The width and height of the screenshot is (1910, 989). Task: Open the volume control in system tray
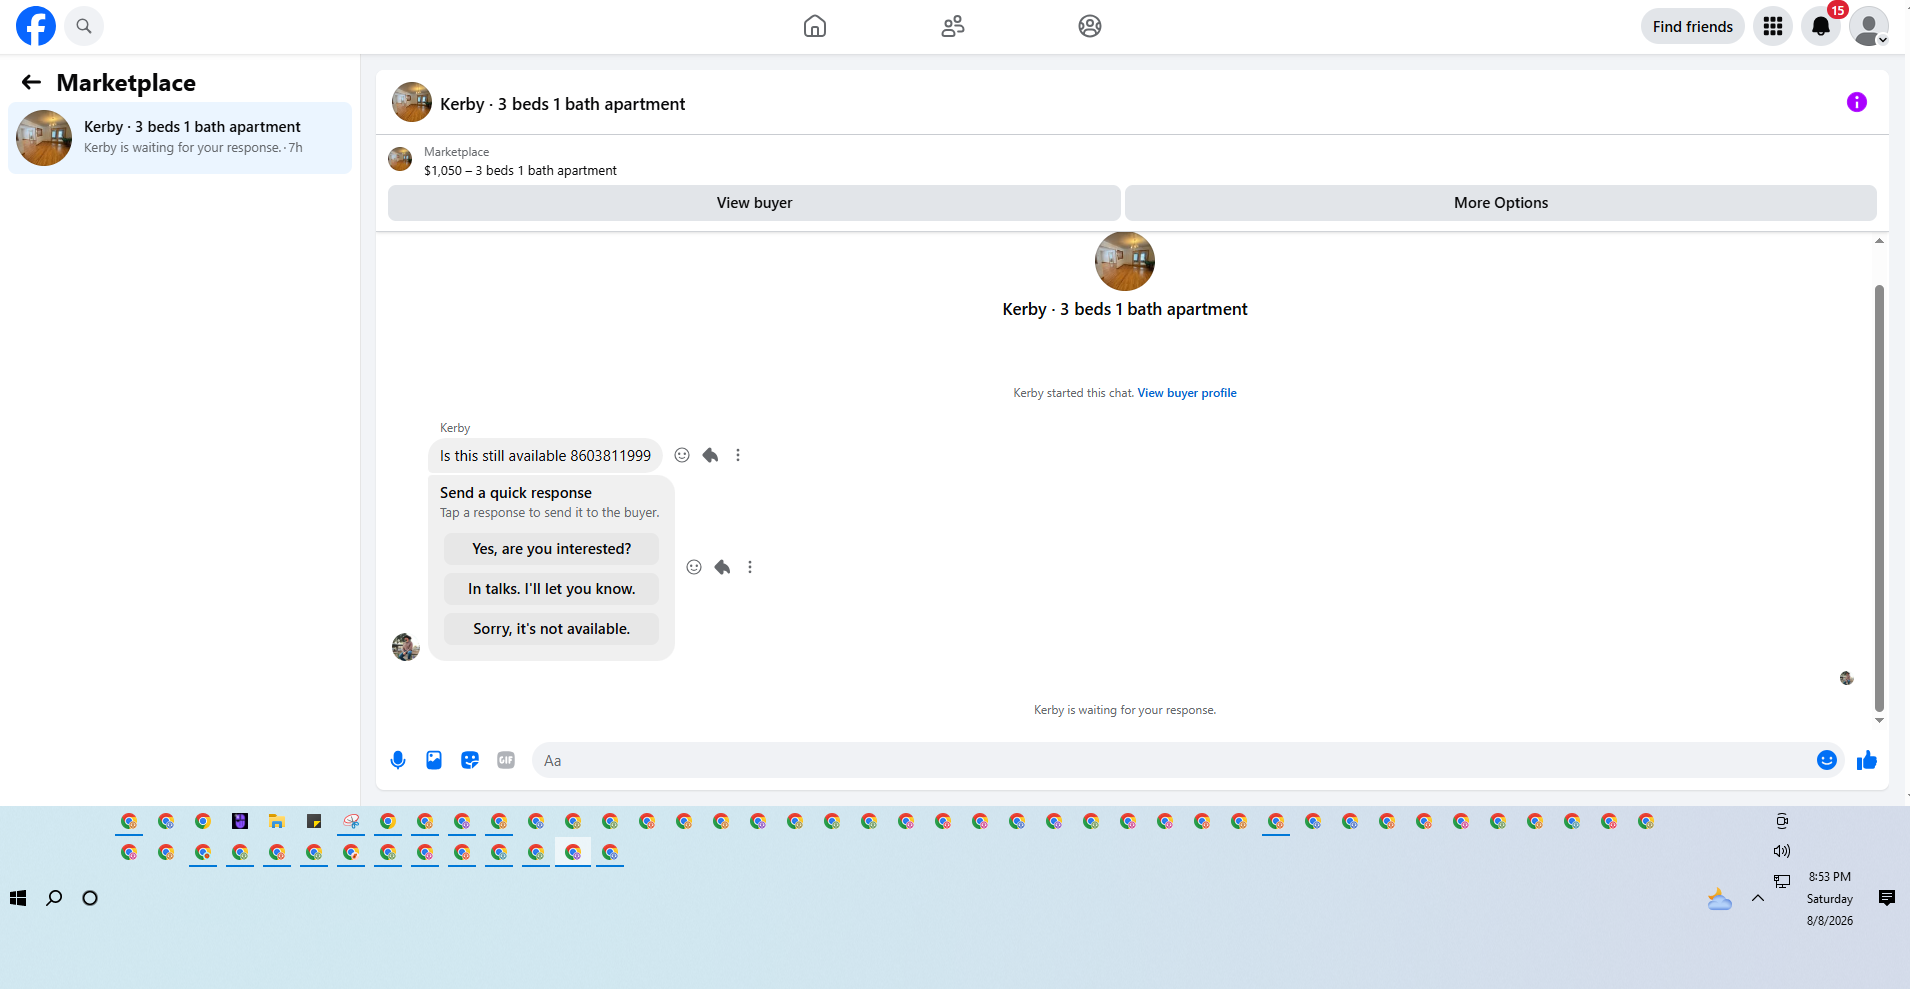coord(1782,851)
